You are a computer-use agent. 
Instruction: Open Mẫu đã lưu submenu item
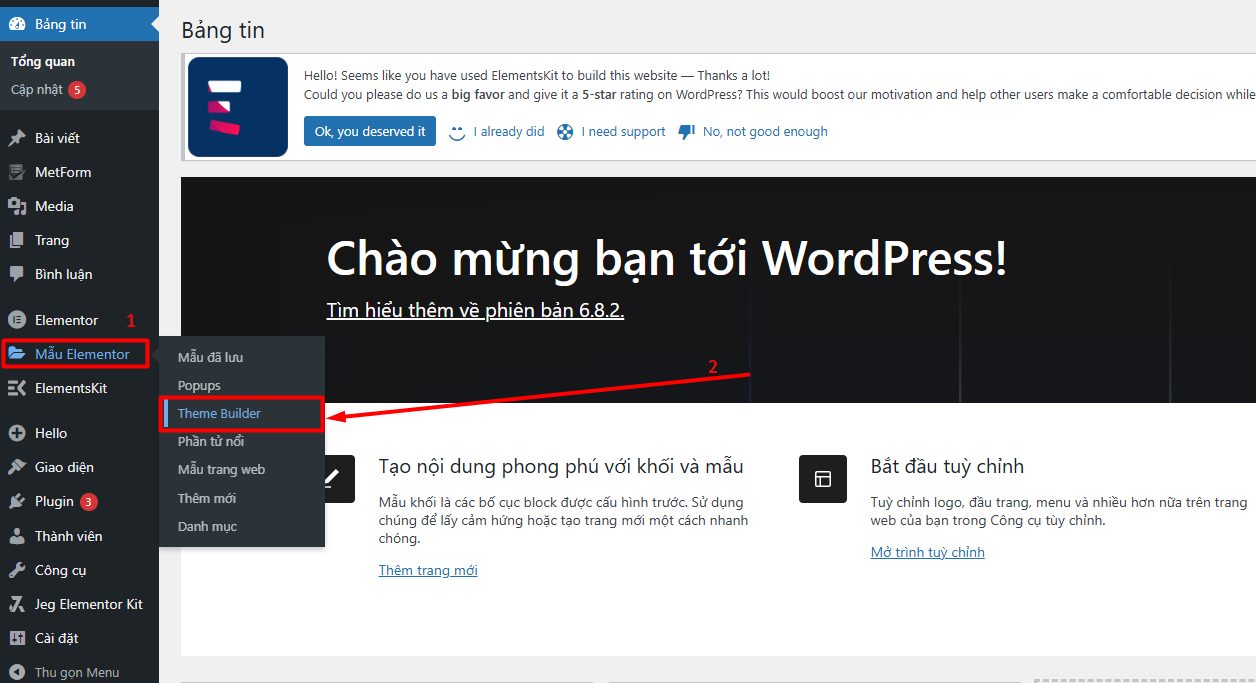click(210, 357)
